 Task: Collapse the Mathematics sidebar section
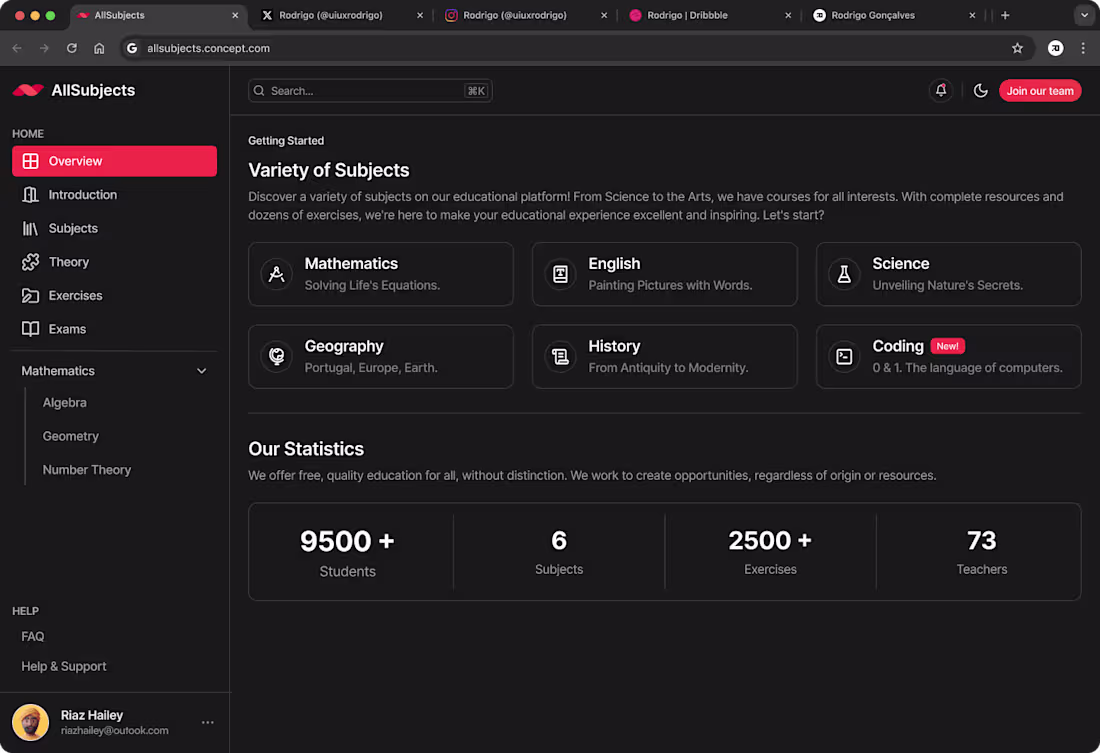(x=201, y=371)
